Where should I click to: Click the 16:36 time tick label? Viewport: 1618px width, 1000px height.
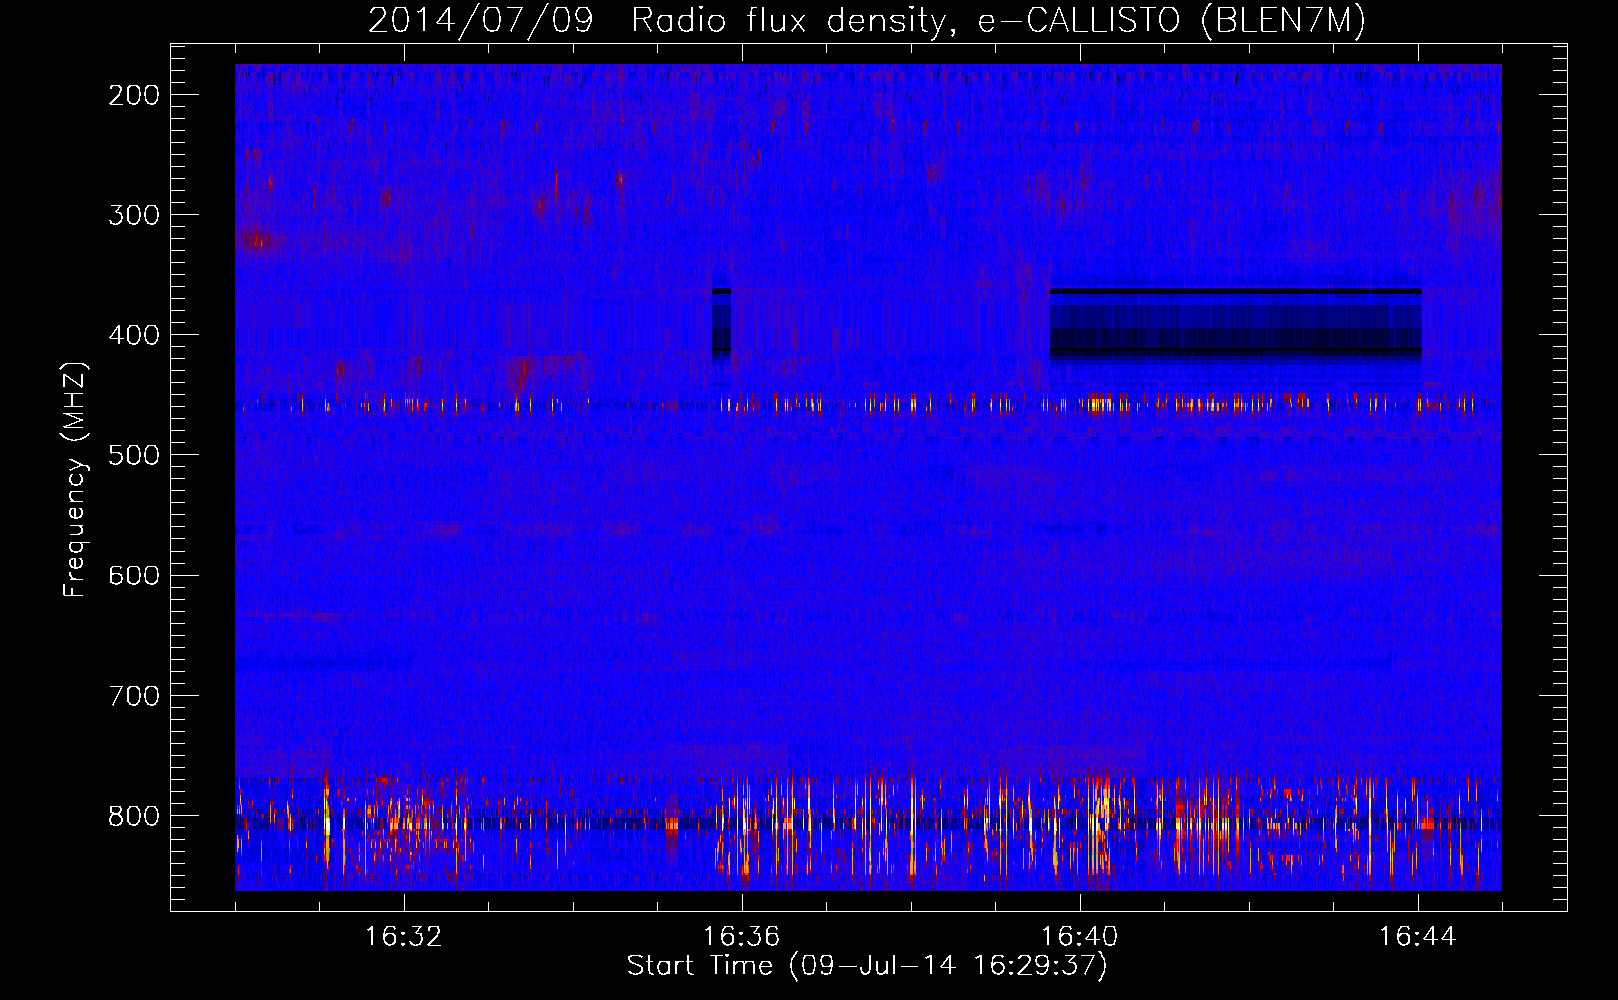741,937
